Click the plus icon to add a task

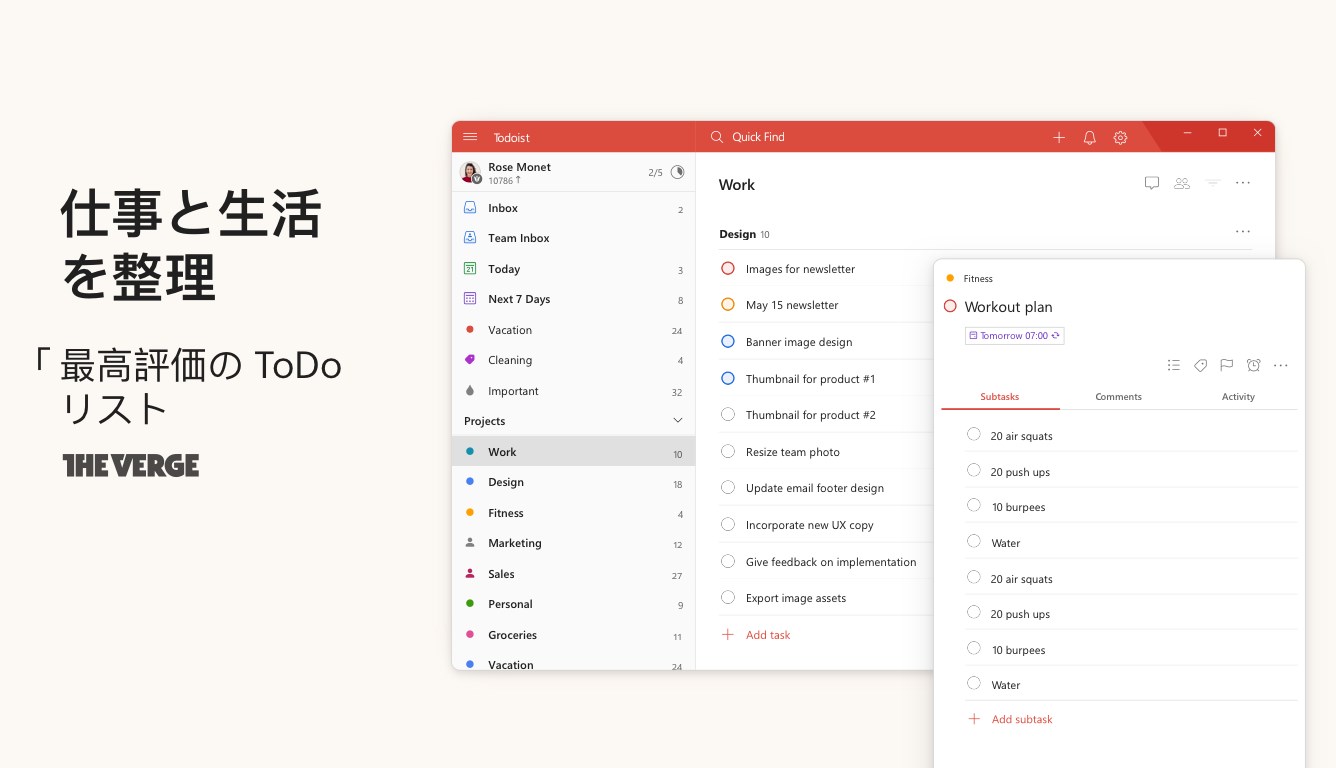point(1059,138)
